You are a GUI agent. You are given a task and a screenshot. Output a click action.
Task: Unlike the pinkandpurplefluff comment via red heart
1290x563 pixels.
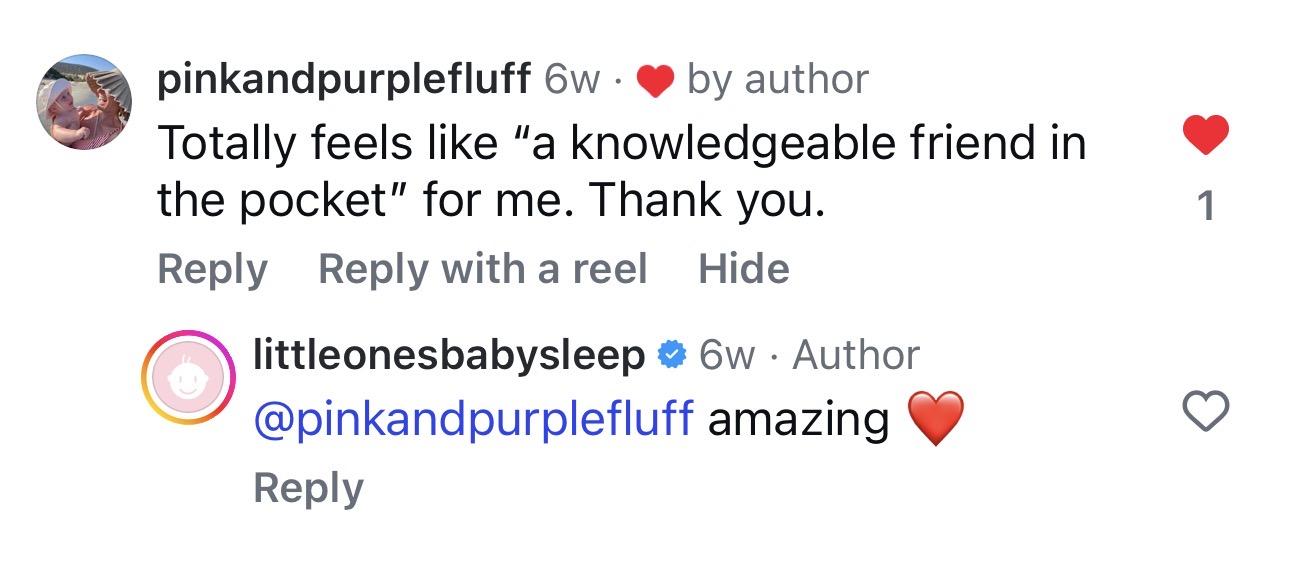1205,134
